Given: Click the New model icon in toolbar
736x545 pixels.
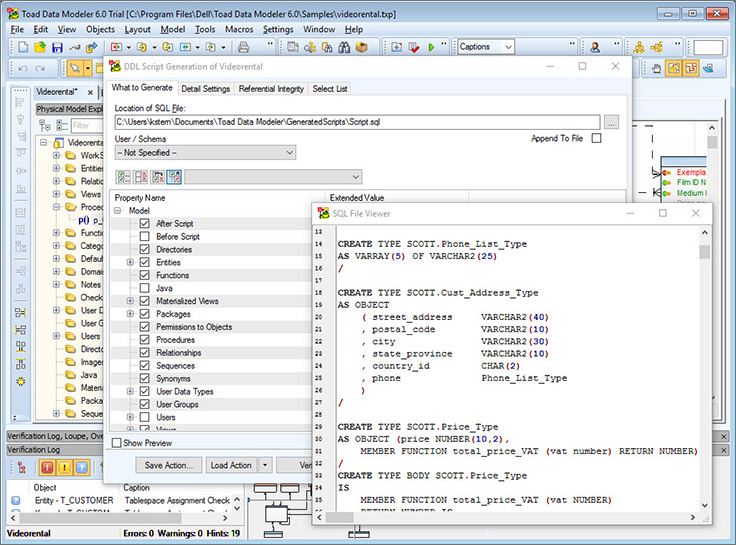Looking at the screenshot, I should (23, 47).
